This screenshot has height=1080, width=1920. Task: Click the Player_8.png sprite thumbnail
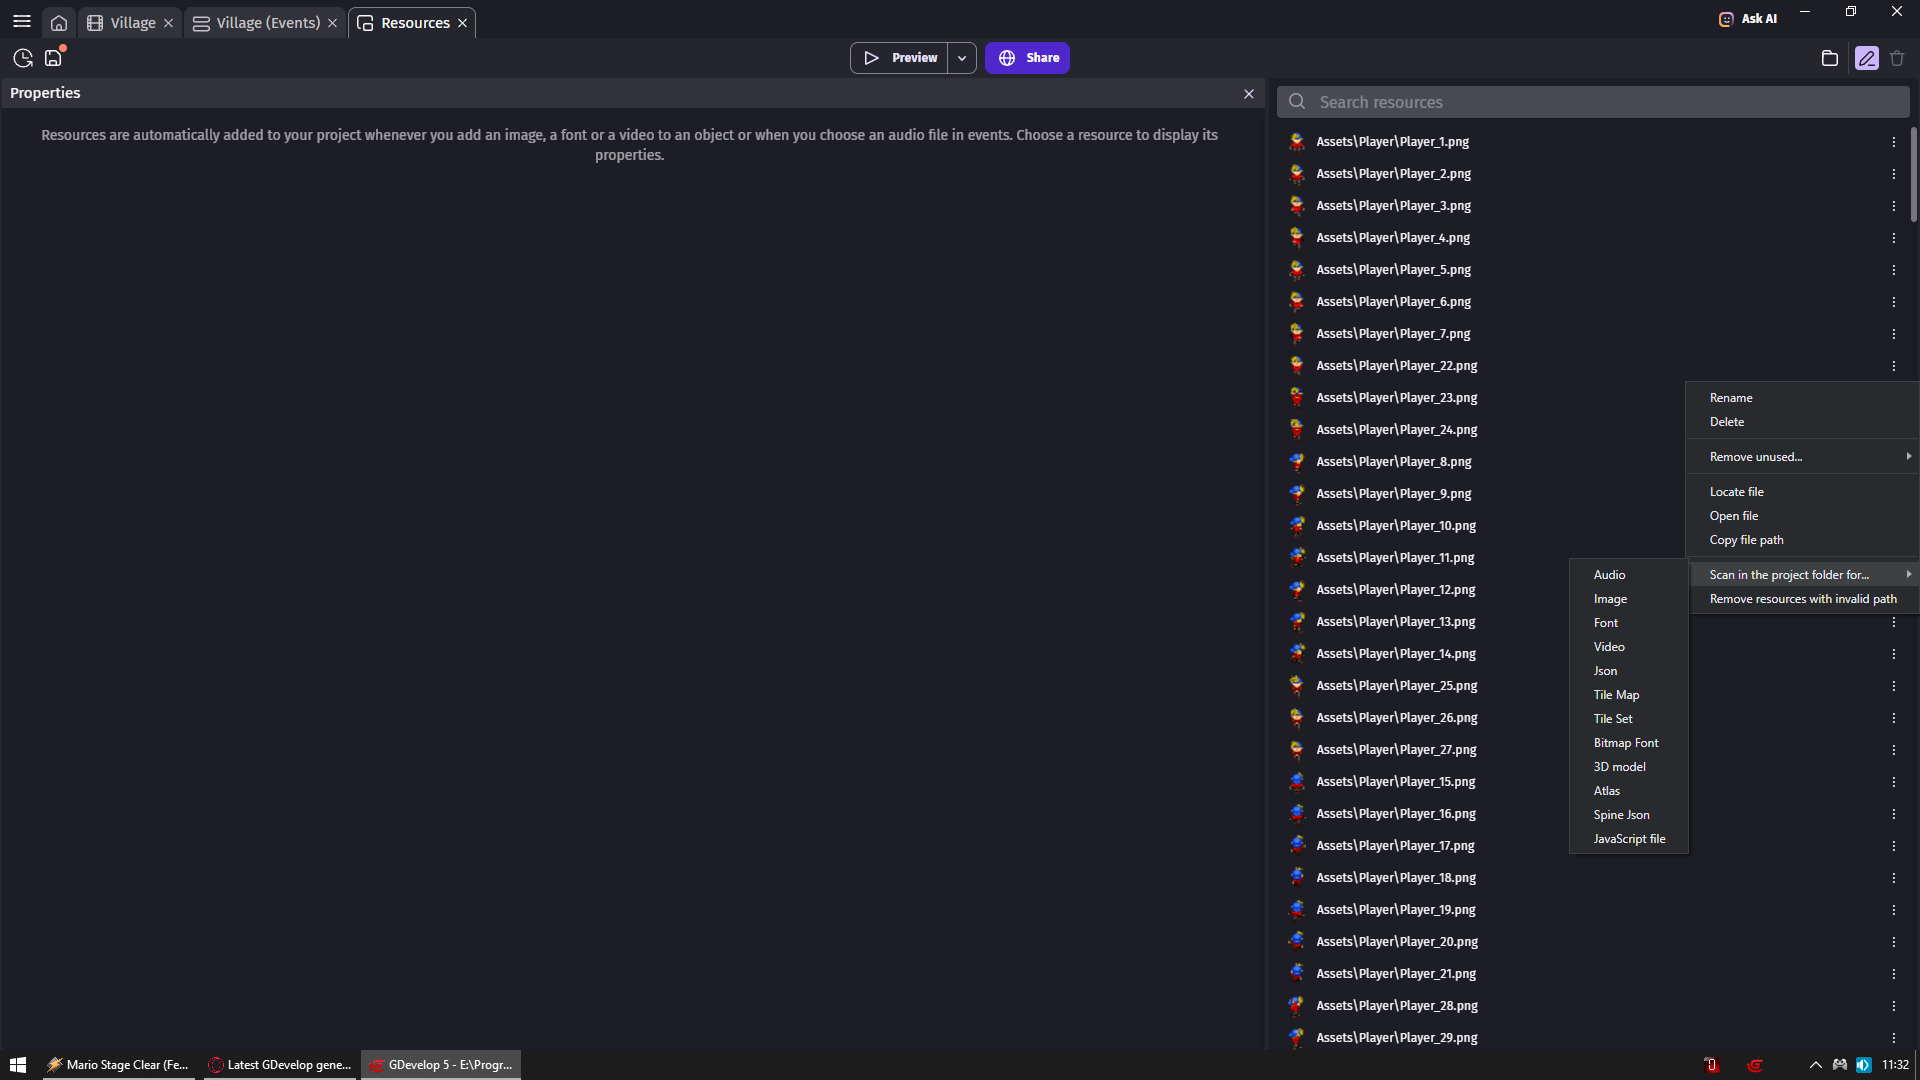coord(1297,461)
